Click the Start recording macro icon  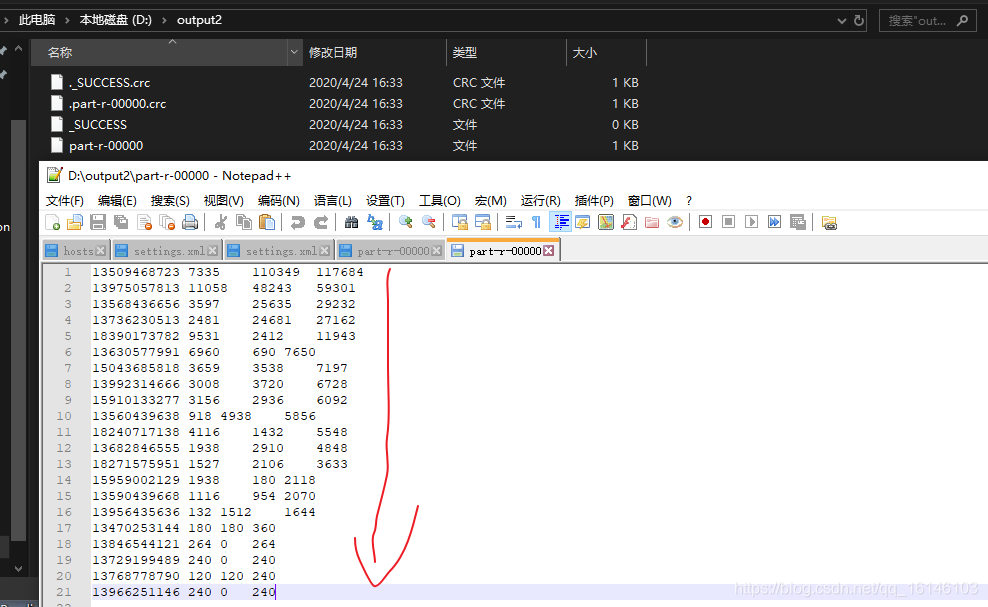pos(706,222)
